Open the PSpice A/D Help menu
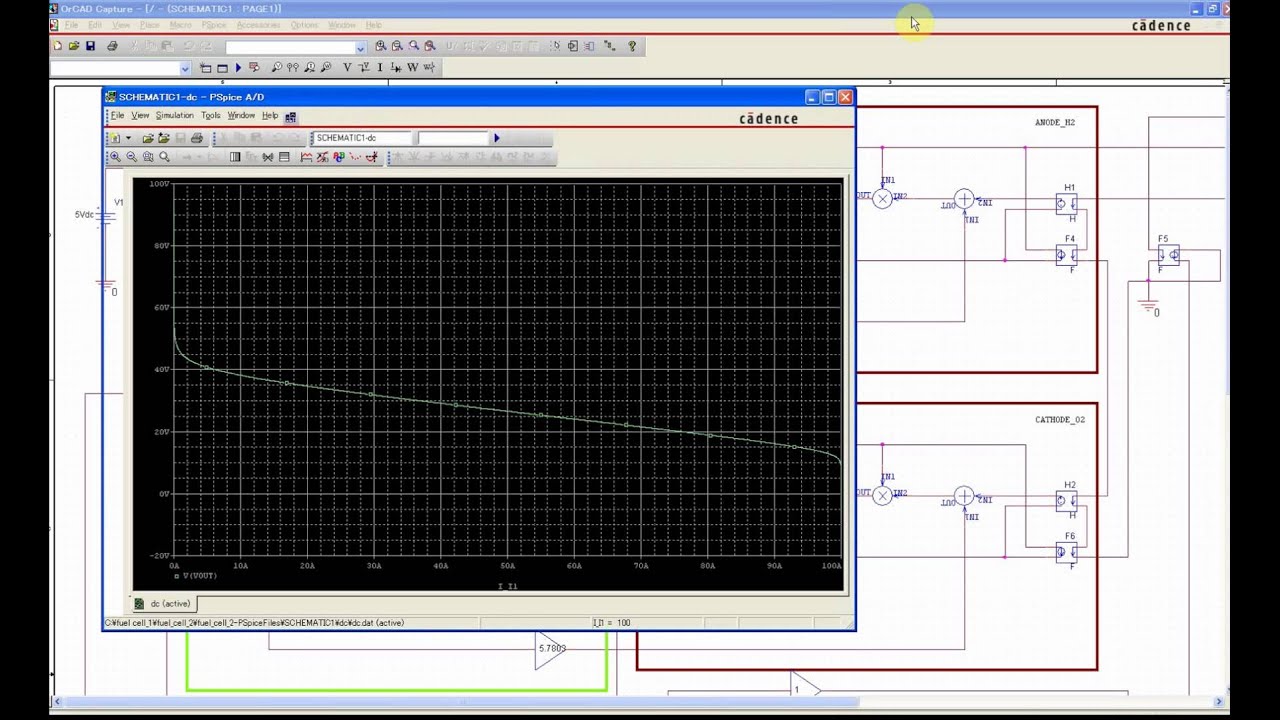The image size is (1280, 720). click(x=270, y=116)
